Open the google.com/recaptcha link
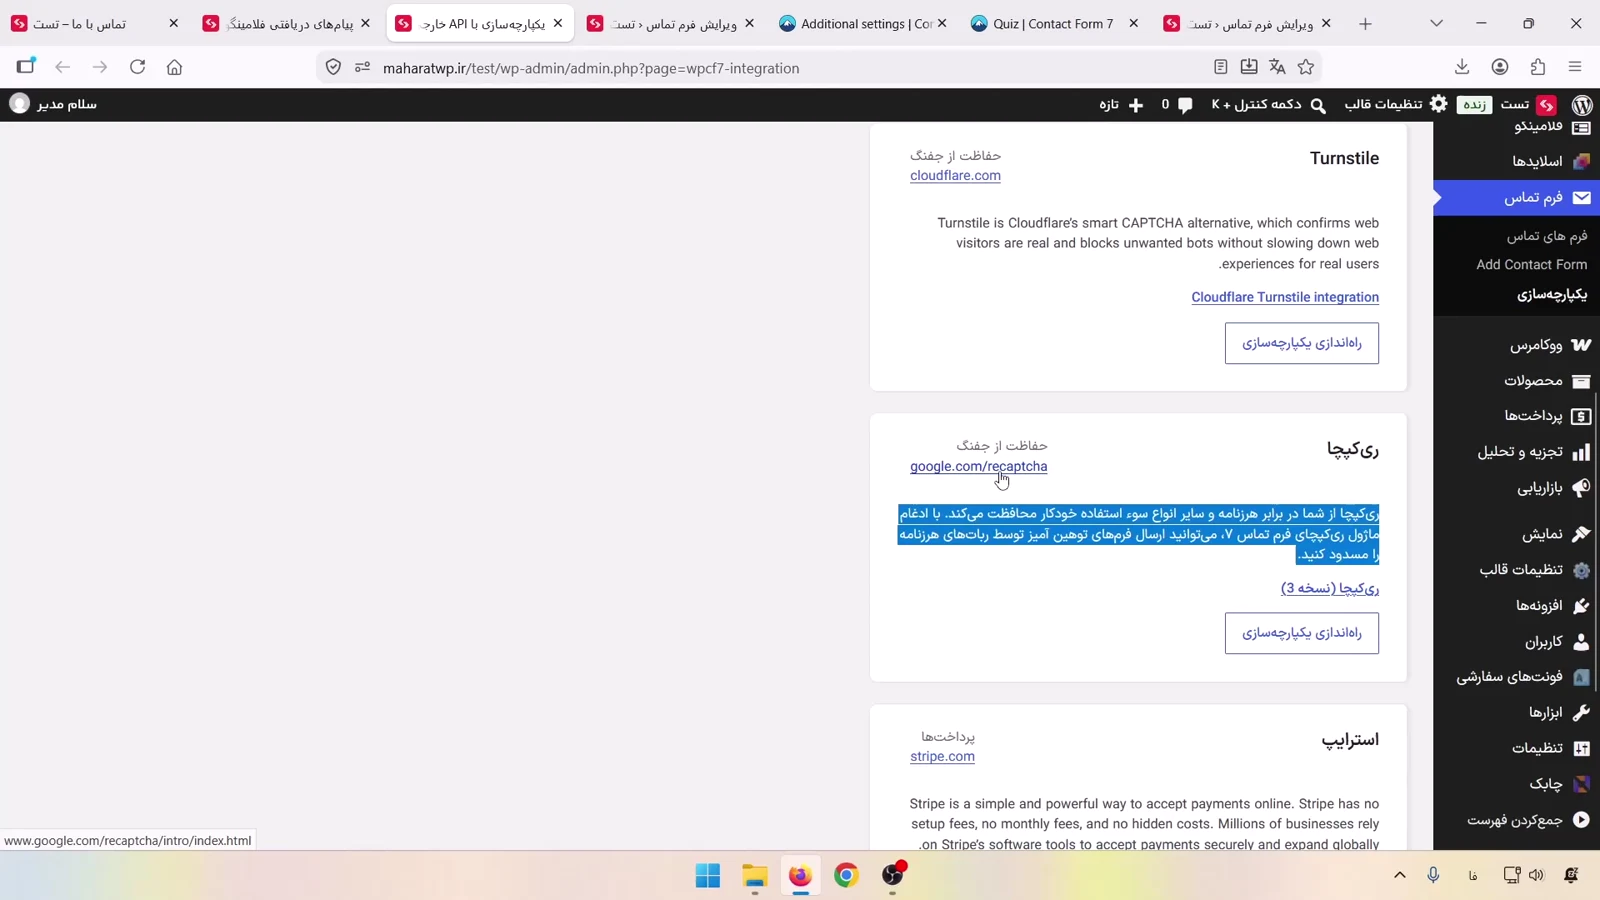1600x900 pixels. click(978, 466)
